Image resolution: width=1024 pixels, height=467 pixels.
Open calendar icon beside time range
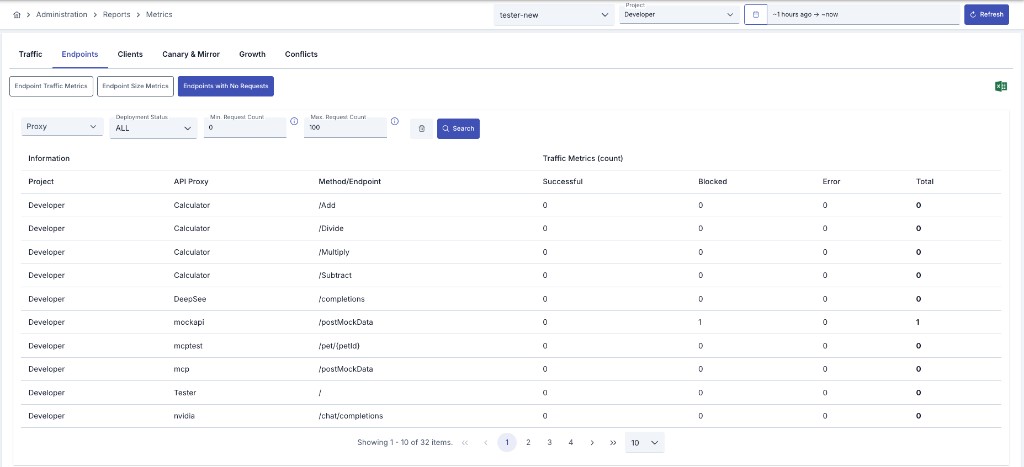point(756,14)
